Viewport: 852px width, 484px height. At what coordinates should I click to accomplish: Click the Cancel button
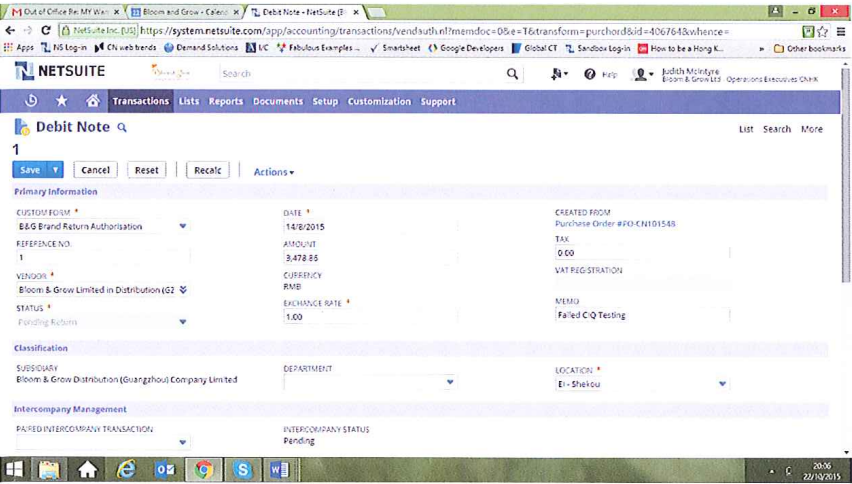click(x=96, y=170)
